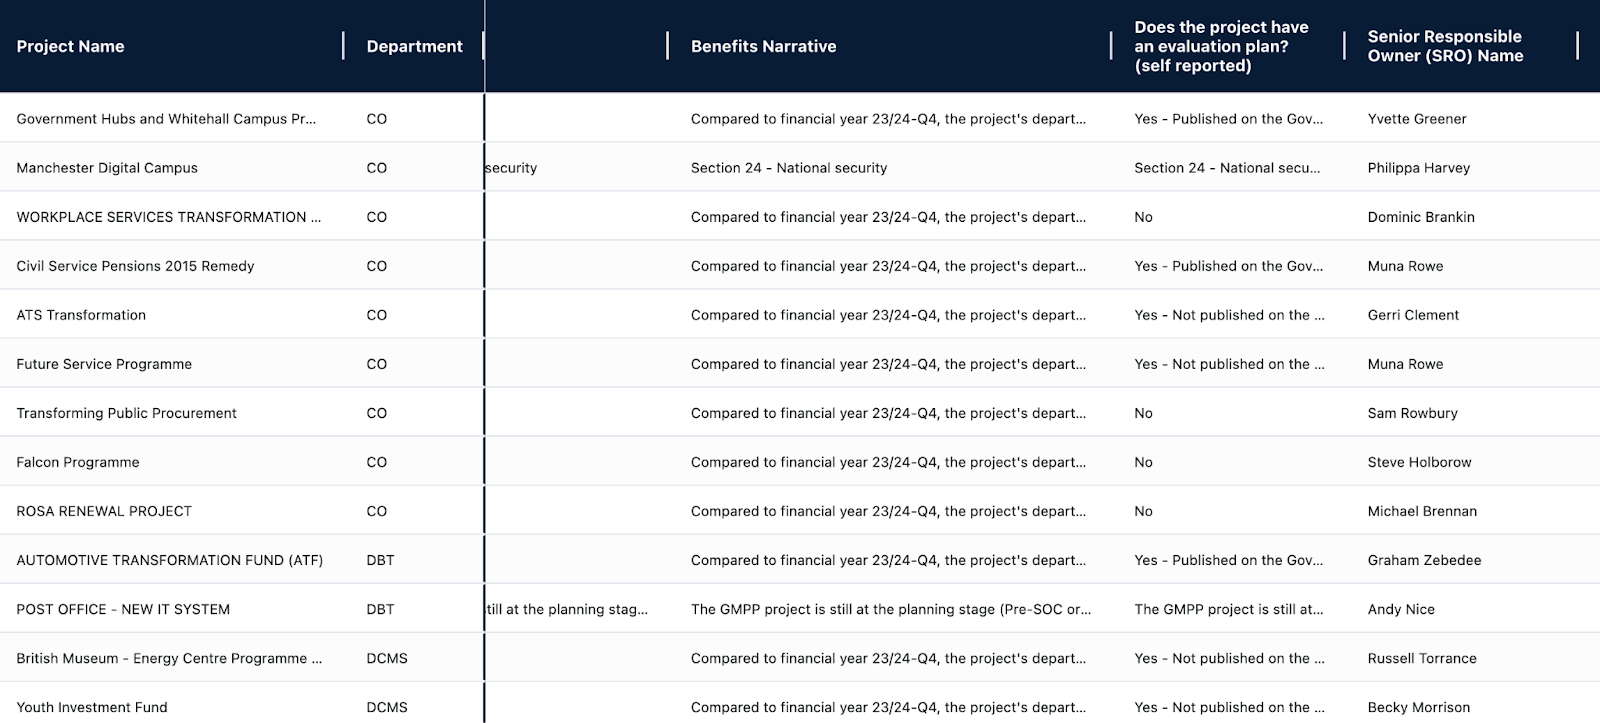Select ROSA RENEWAL PROJECT cell
Screen dimensions: 1600x723
[x=104, y=511]
